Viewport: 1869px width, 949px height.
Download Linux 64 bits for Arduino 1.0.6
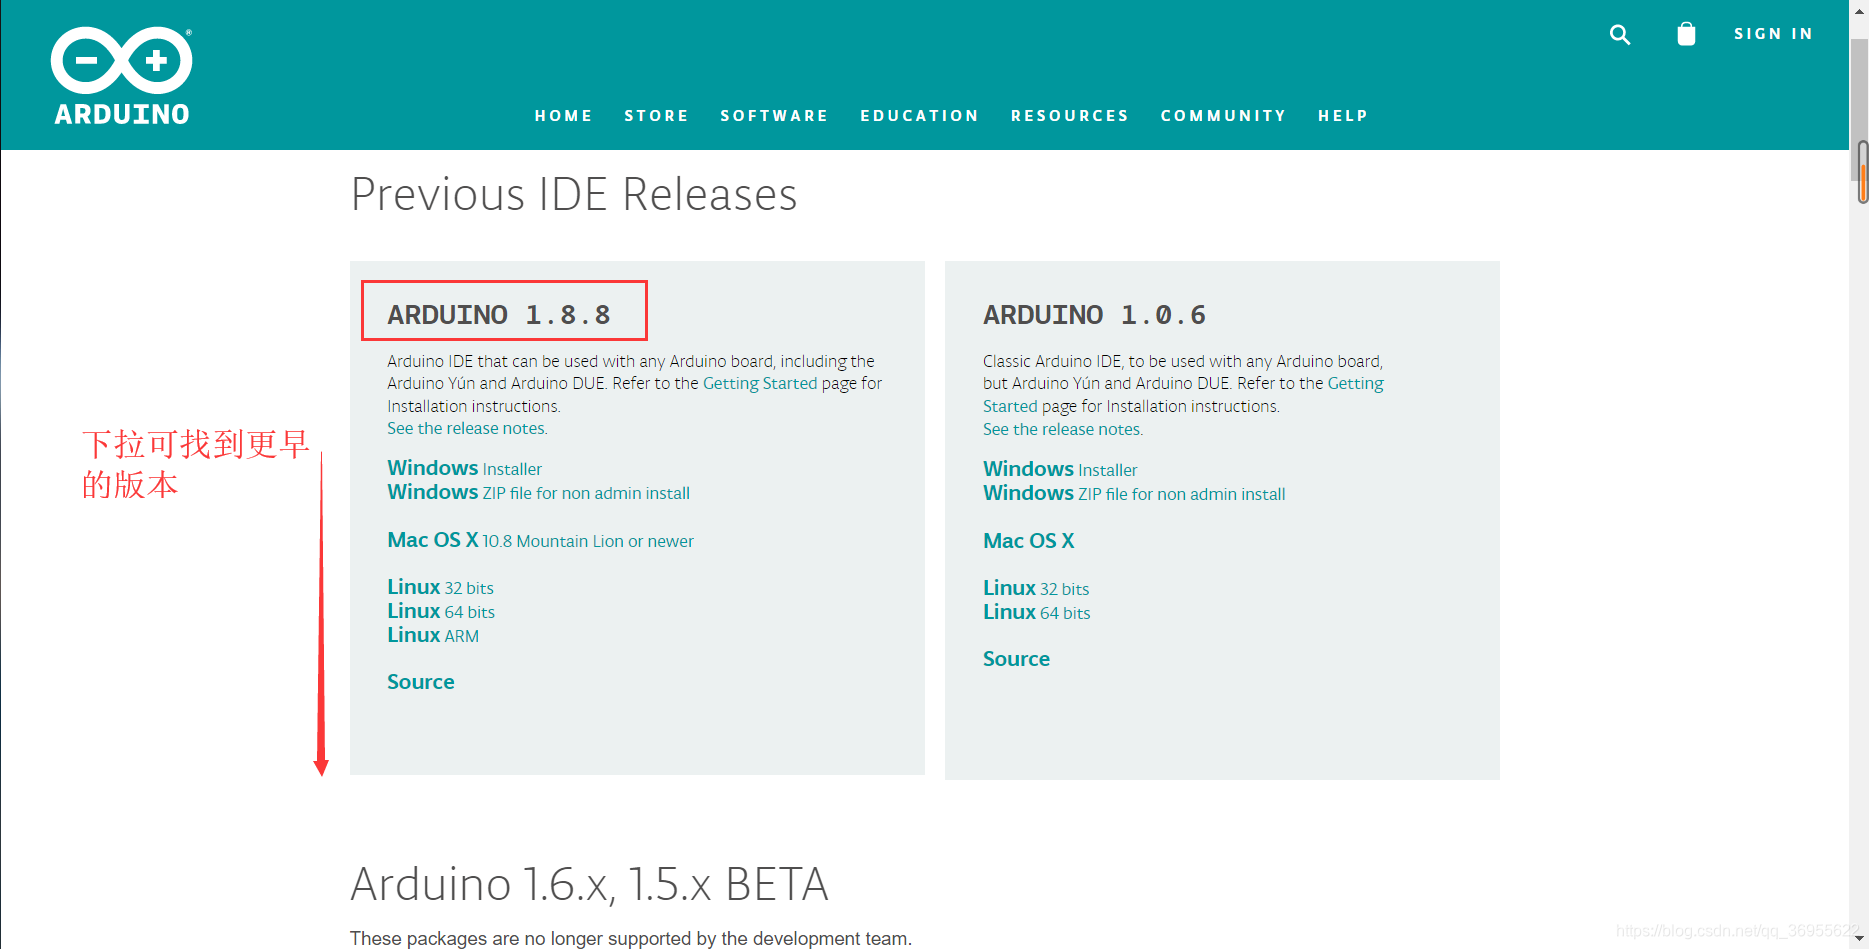1037,612
